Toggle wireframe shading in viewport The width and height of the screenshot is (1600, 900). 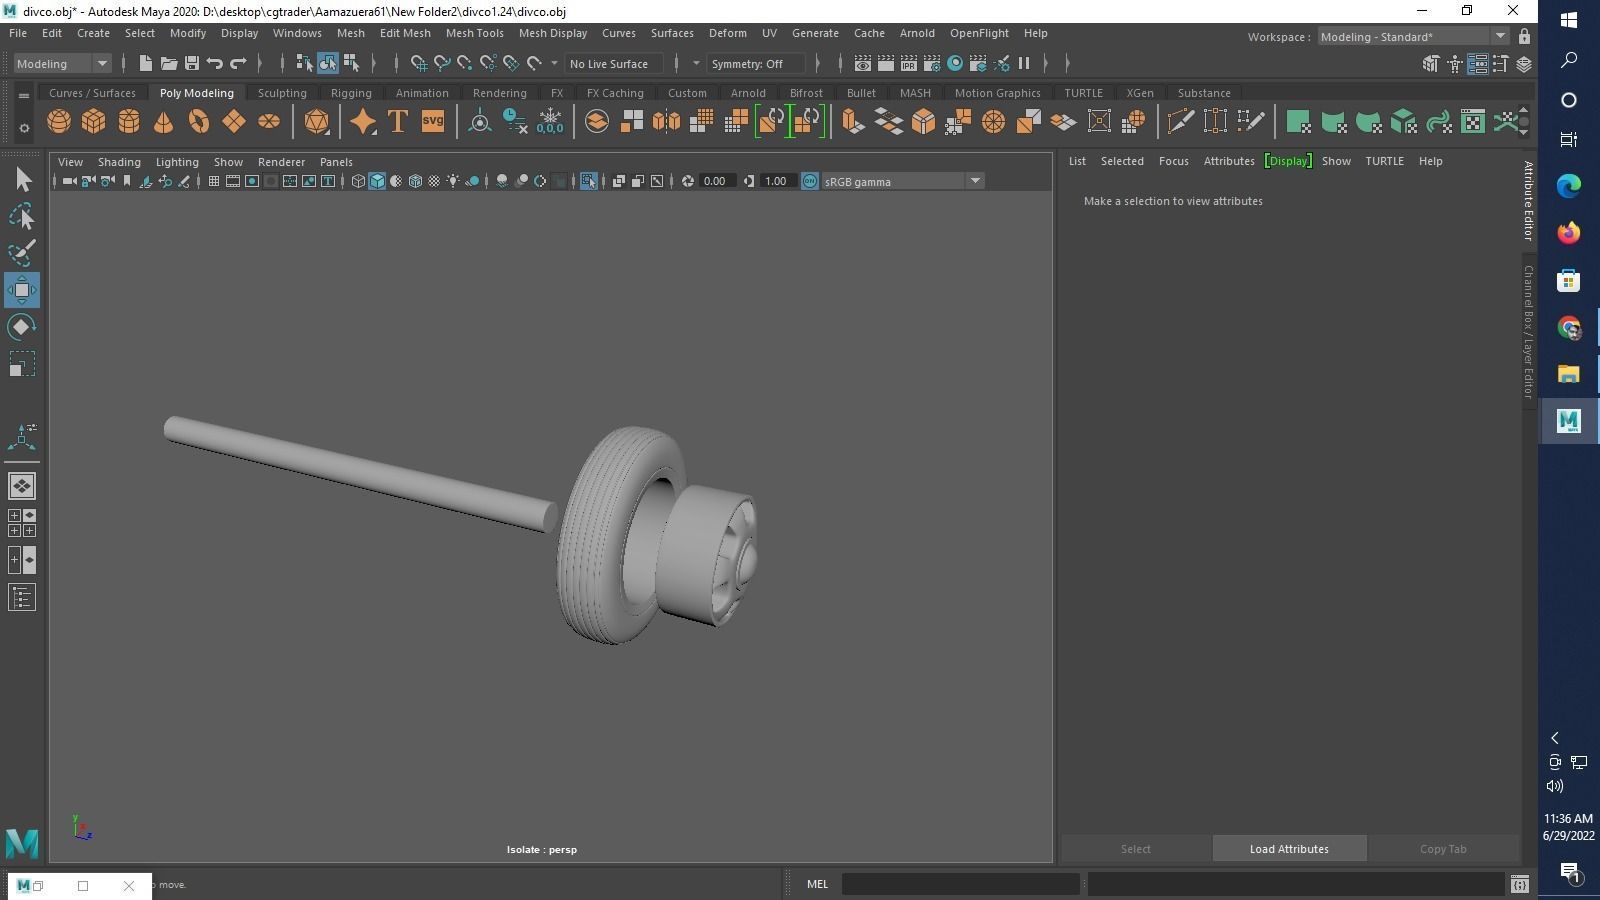358,181
